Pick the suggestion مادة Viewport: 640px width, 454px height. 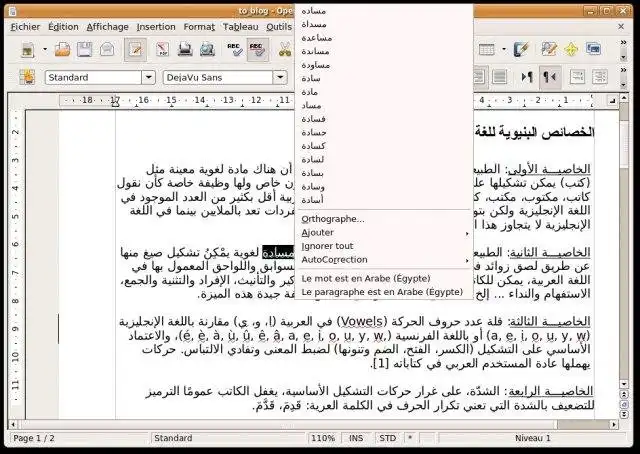tap(384, 92)
